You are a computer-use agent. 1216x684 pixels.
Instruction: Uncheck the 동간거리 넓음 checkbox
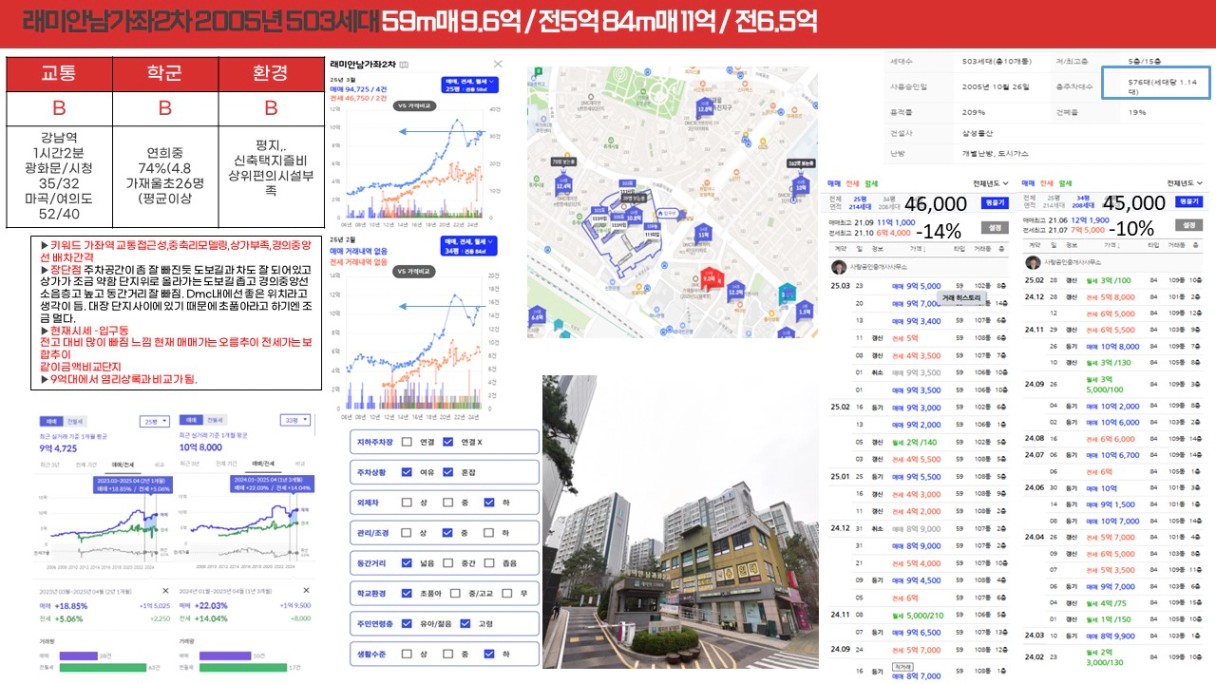click(x=406, y=563)
